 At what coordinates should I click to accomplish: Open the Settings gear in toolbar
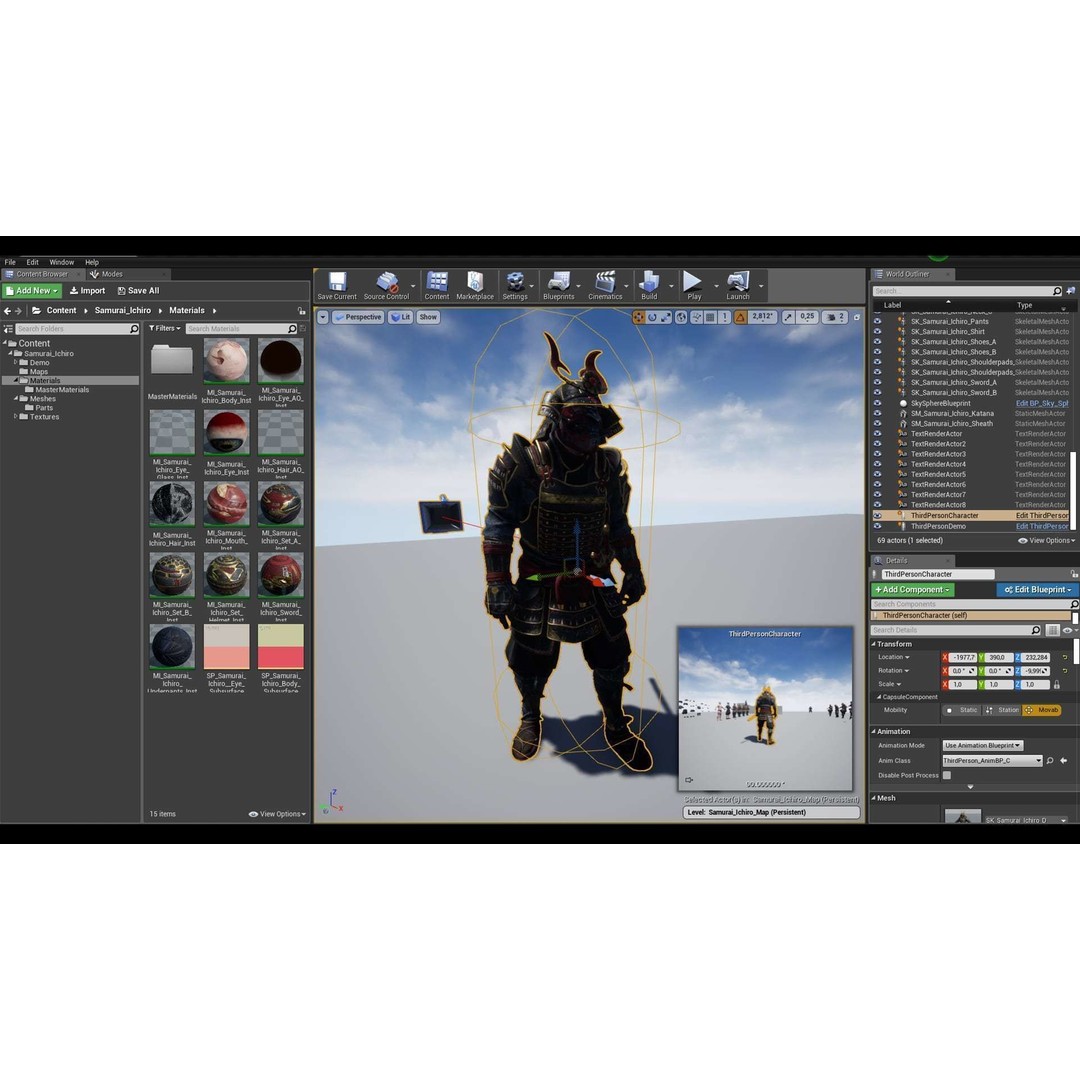(x=515, y=285)
